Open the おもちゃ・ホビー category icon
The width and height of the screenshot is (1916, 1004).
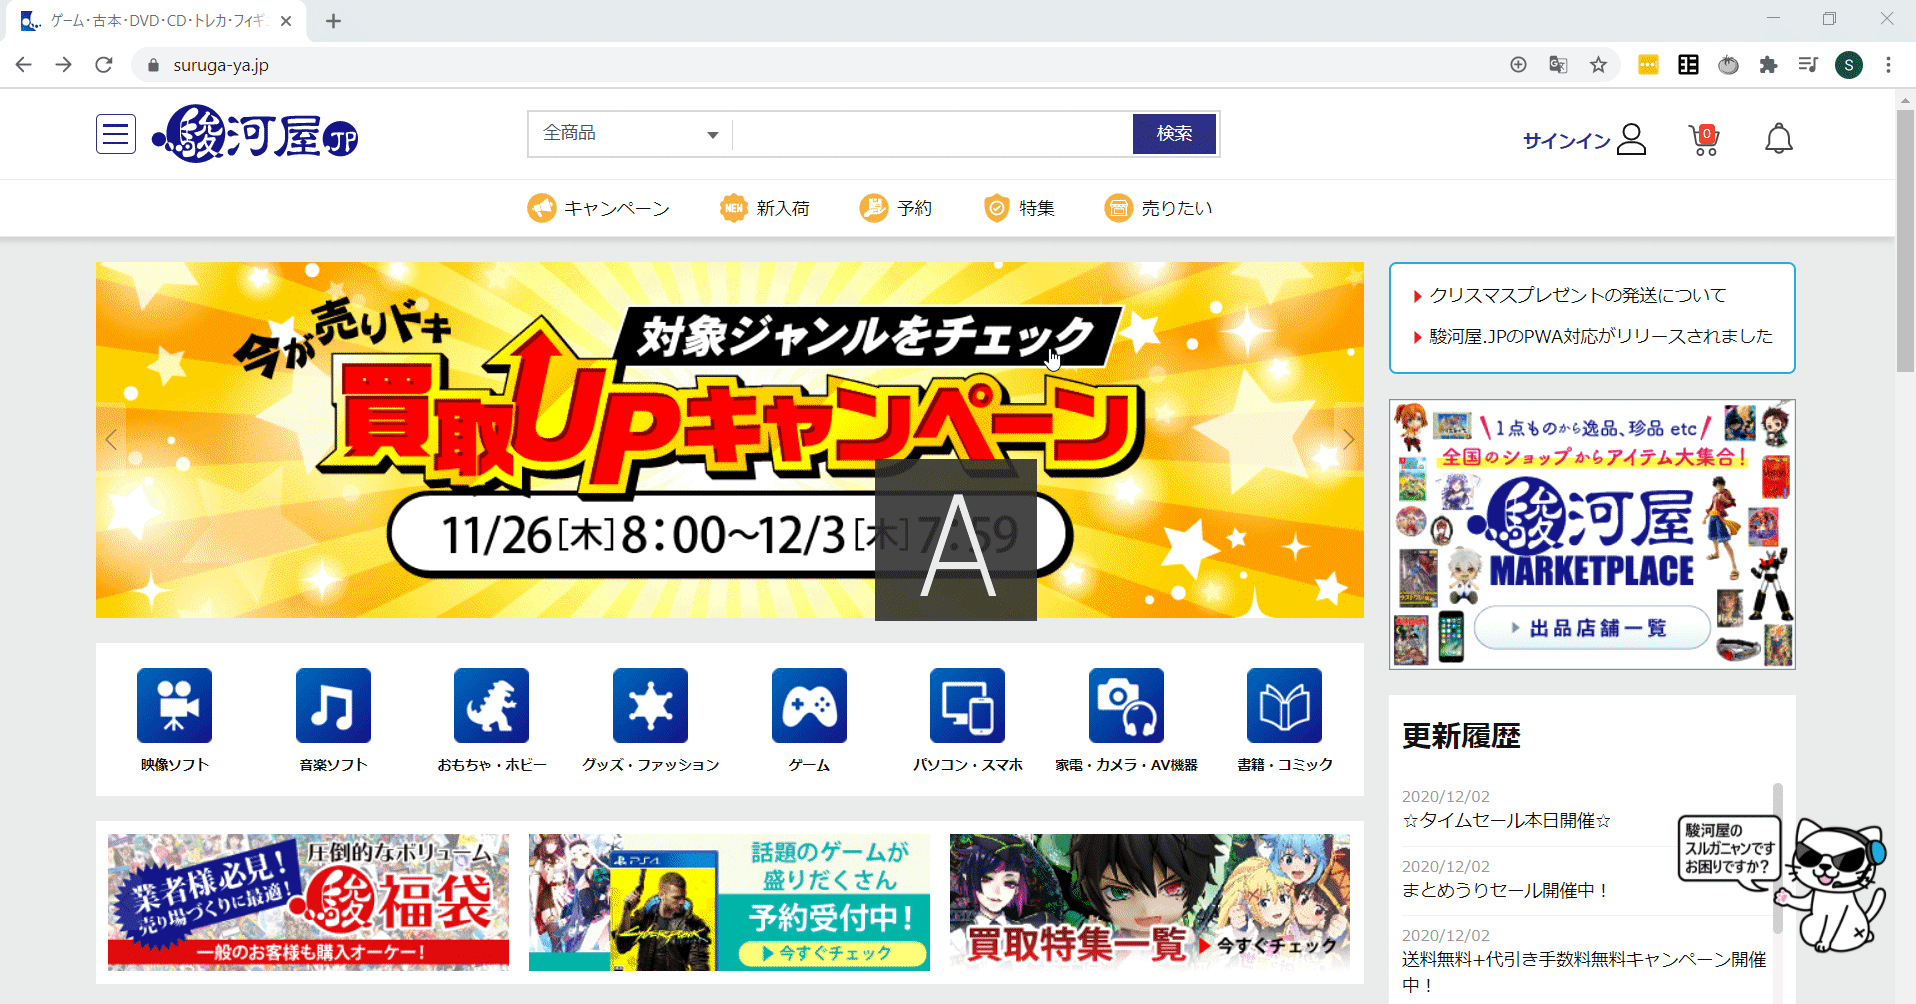tap(491, 706)
